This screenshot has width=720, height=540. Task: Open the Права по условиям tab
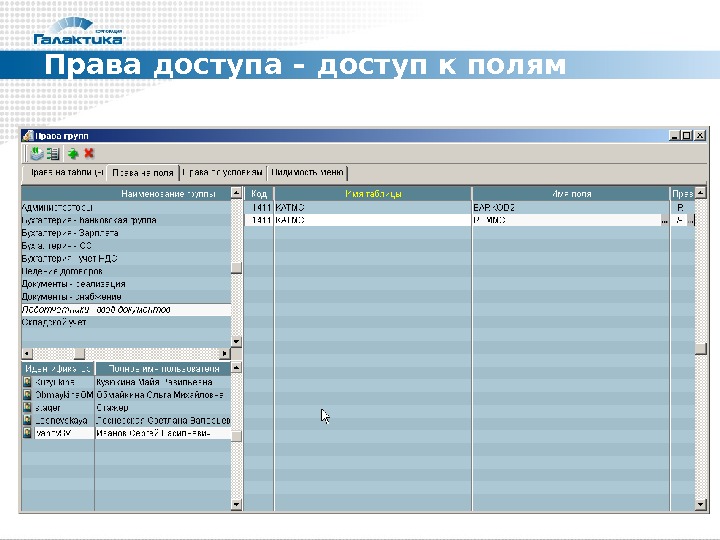223,173
